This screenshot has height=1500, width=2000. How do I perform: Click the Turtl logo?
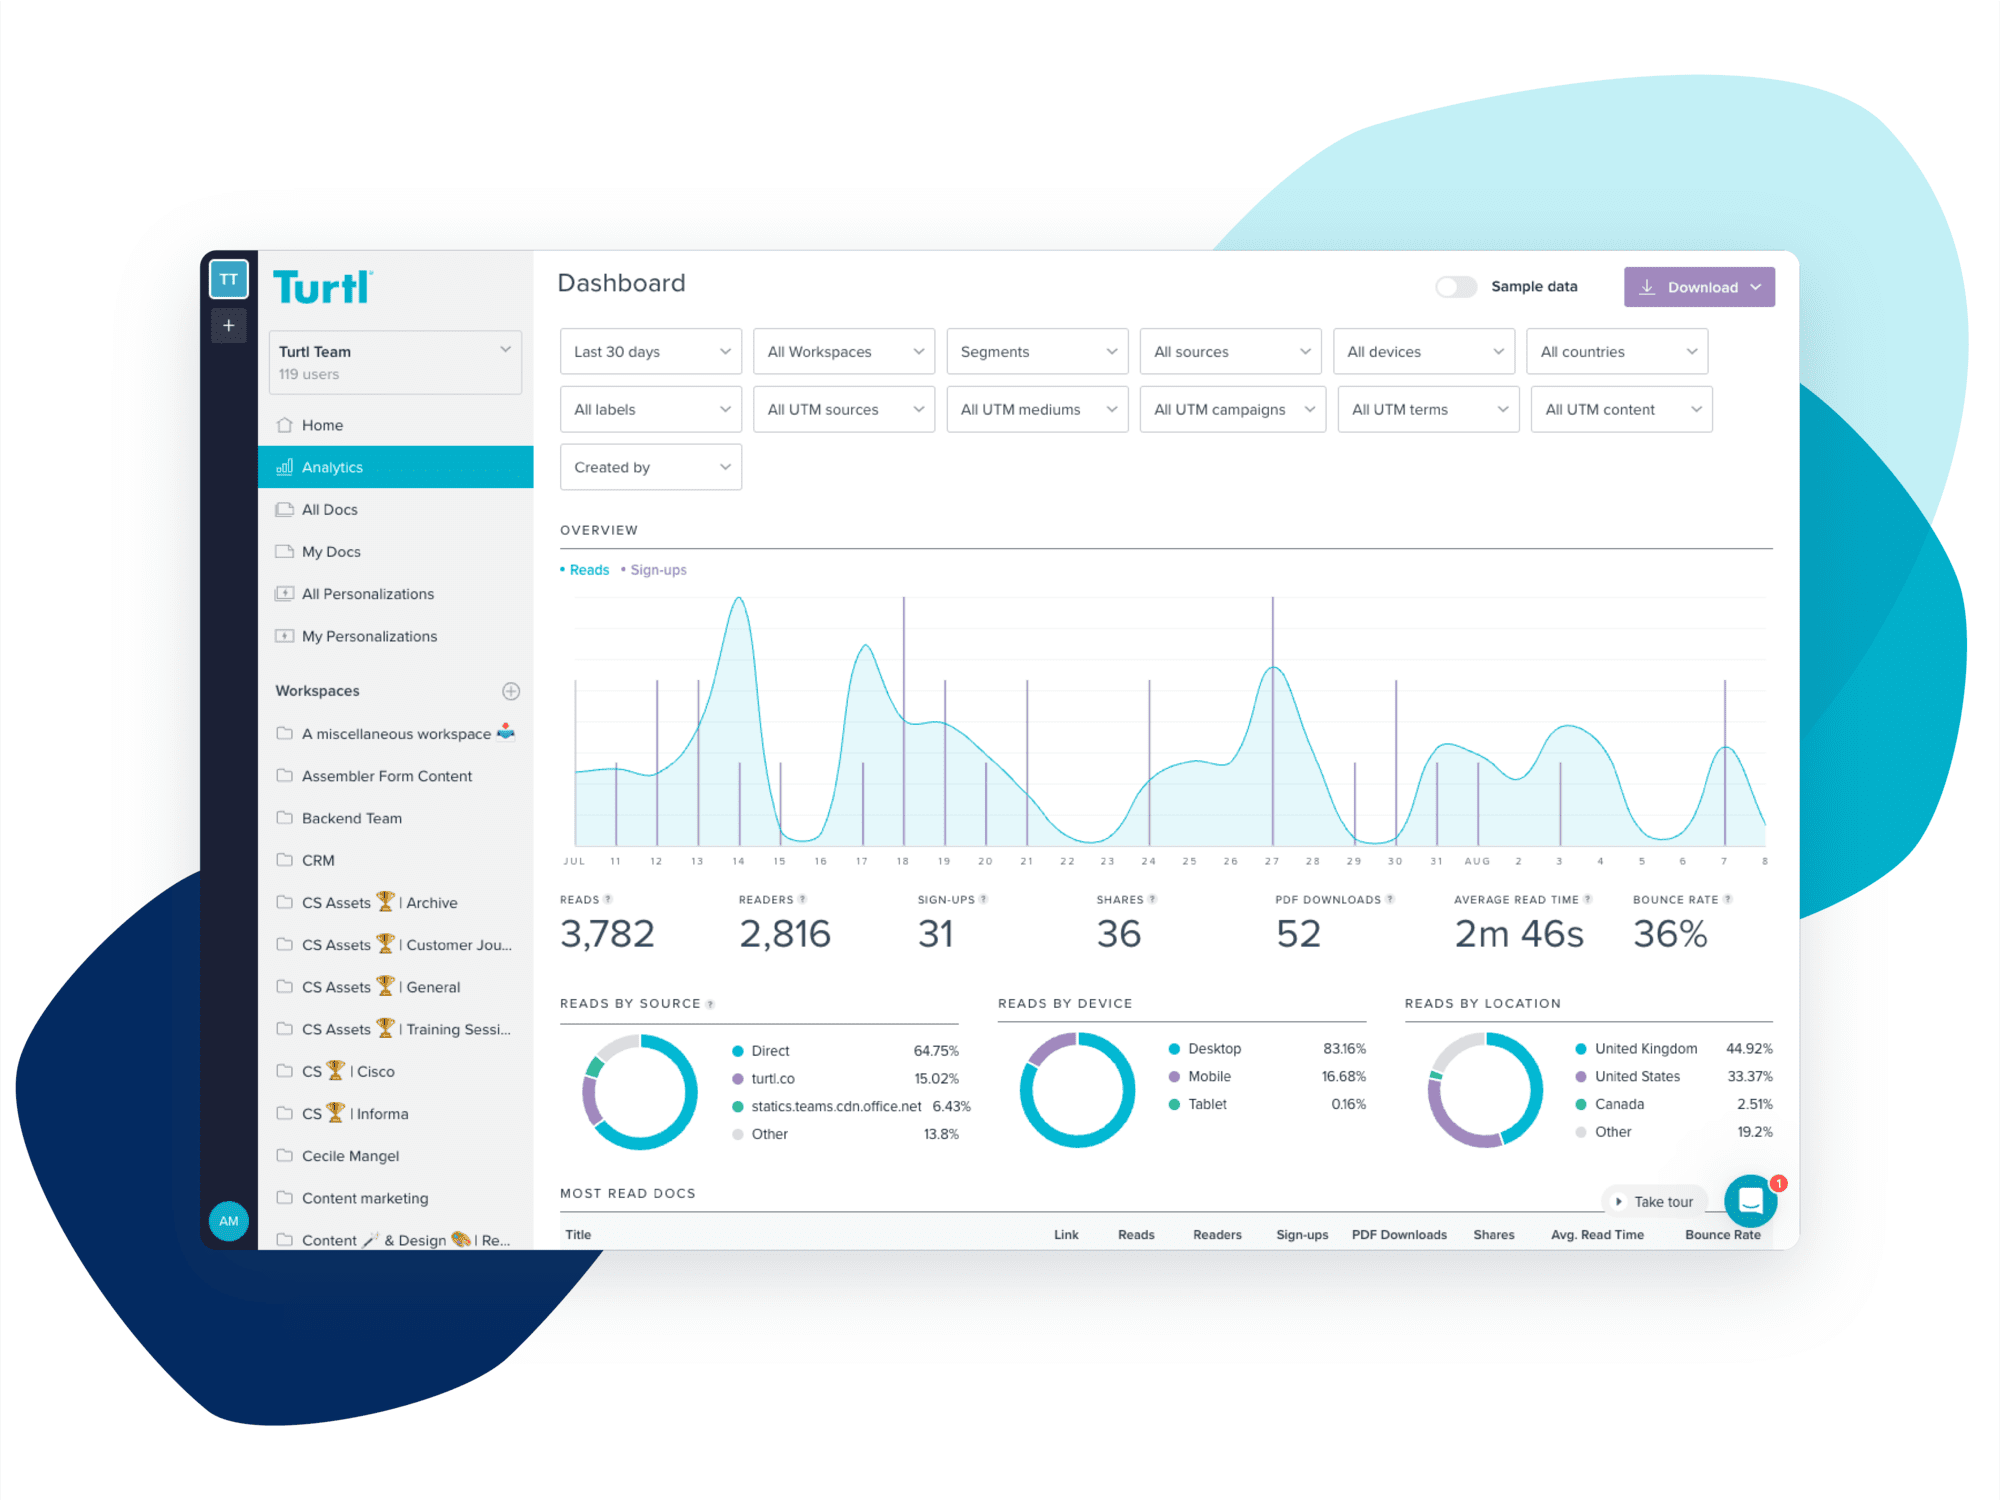click(x=322, y=287)
